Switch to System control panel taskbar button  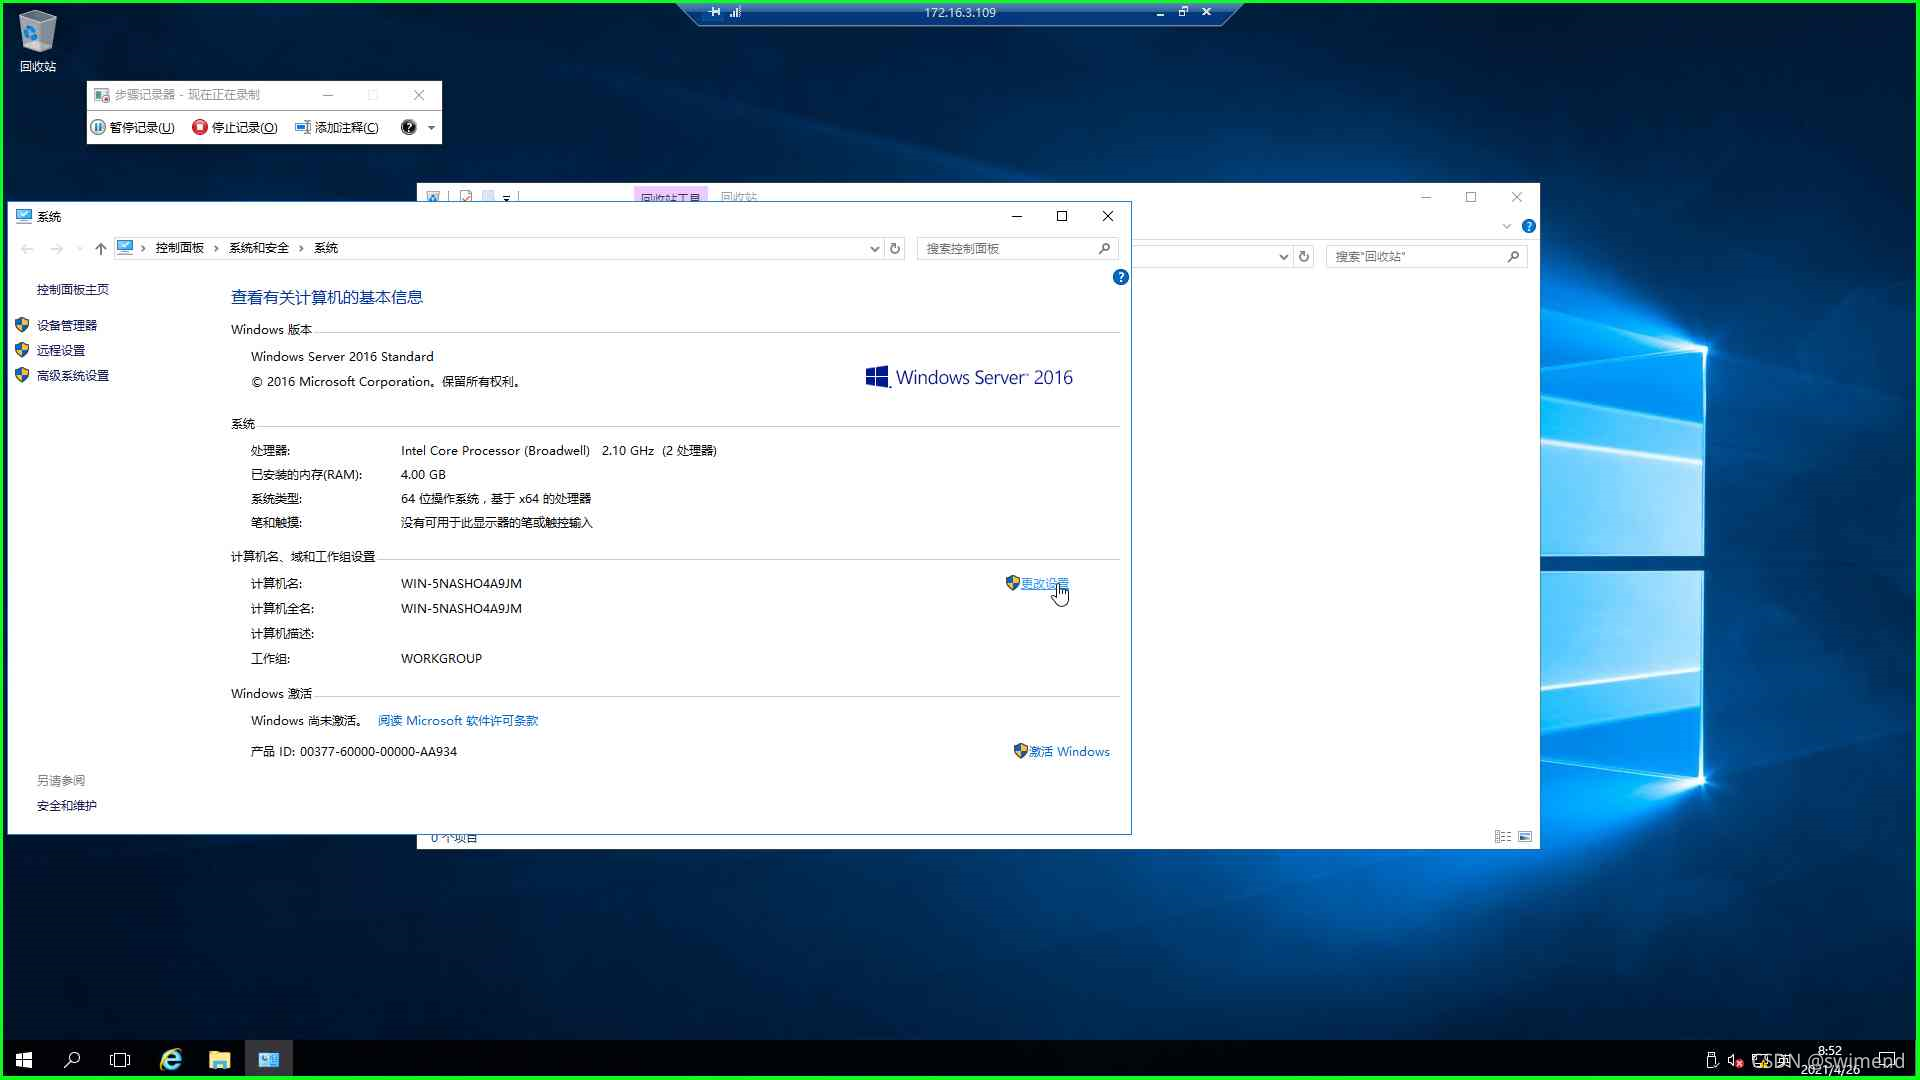pyautogui.click(x=268, y=1060)
